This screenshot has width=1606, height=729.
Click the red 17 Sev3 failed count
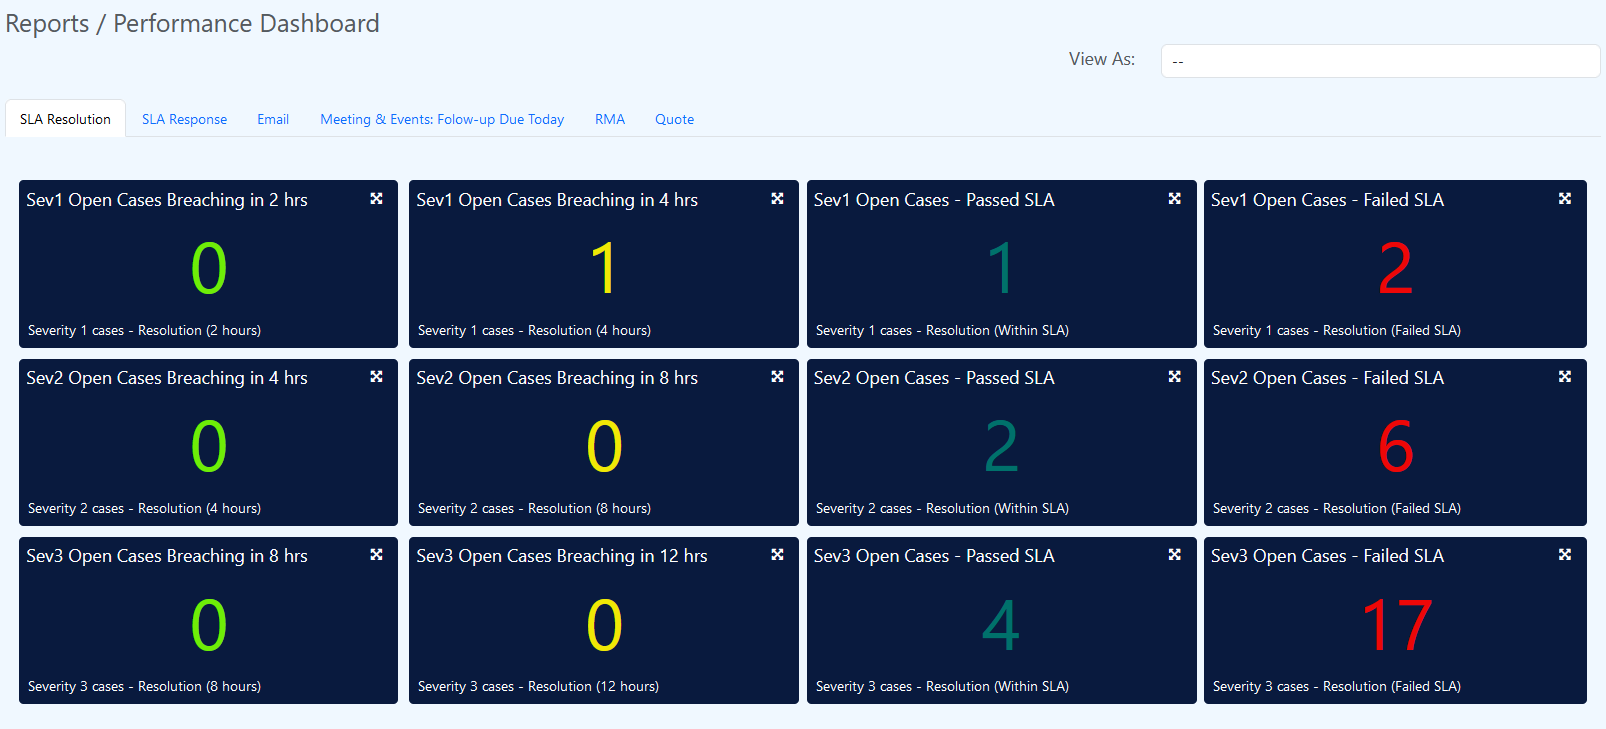tap(1396, 625)
